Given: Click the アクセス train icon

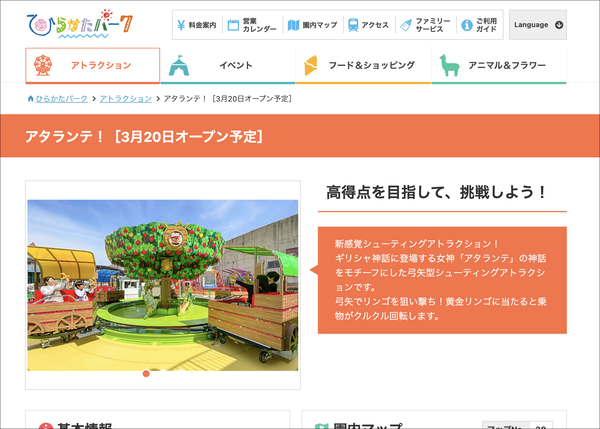Looking at the screenshot, I should [x=353, y=24].
